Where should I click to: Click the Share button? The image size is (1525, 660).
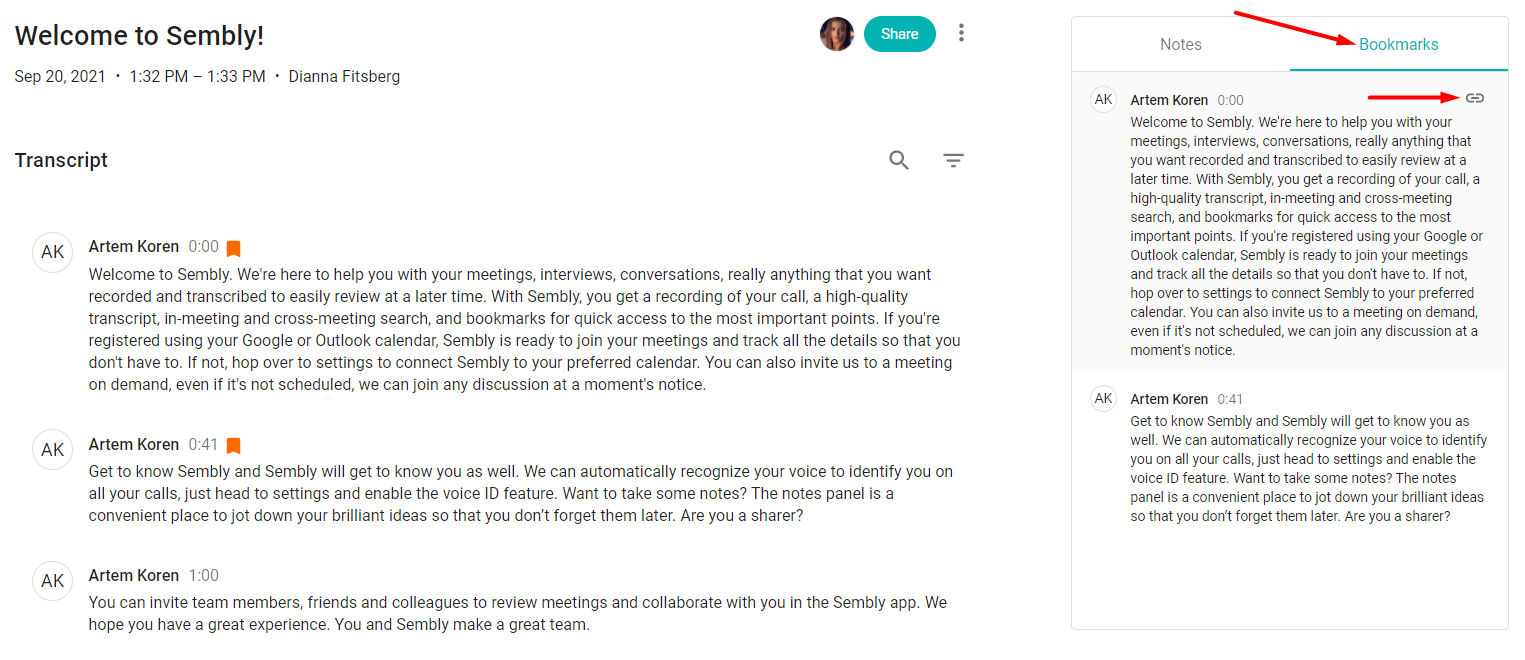click(x=899, y=34)
